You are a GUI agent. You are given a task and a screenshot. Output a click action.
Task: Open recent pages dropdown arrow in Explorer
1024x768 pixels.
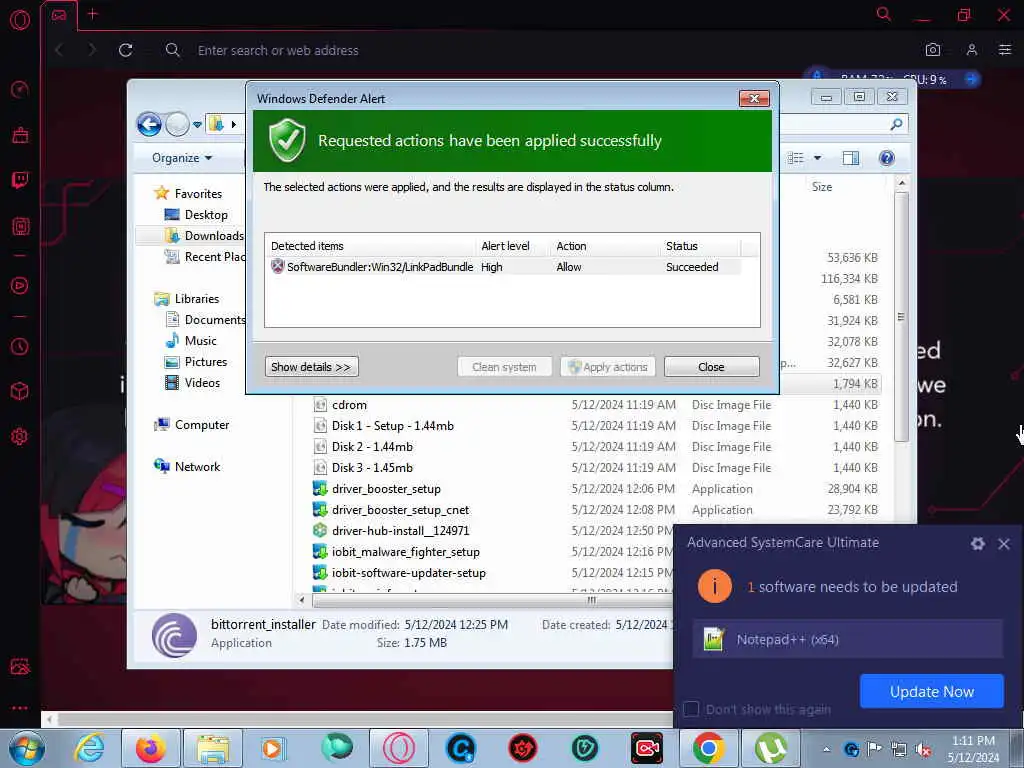click(x=197, y=124)
